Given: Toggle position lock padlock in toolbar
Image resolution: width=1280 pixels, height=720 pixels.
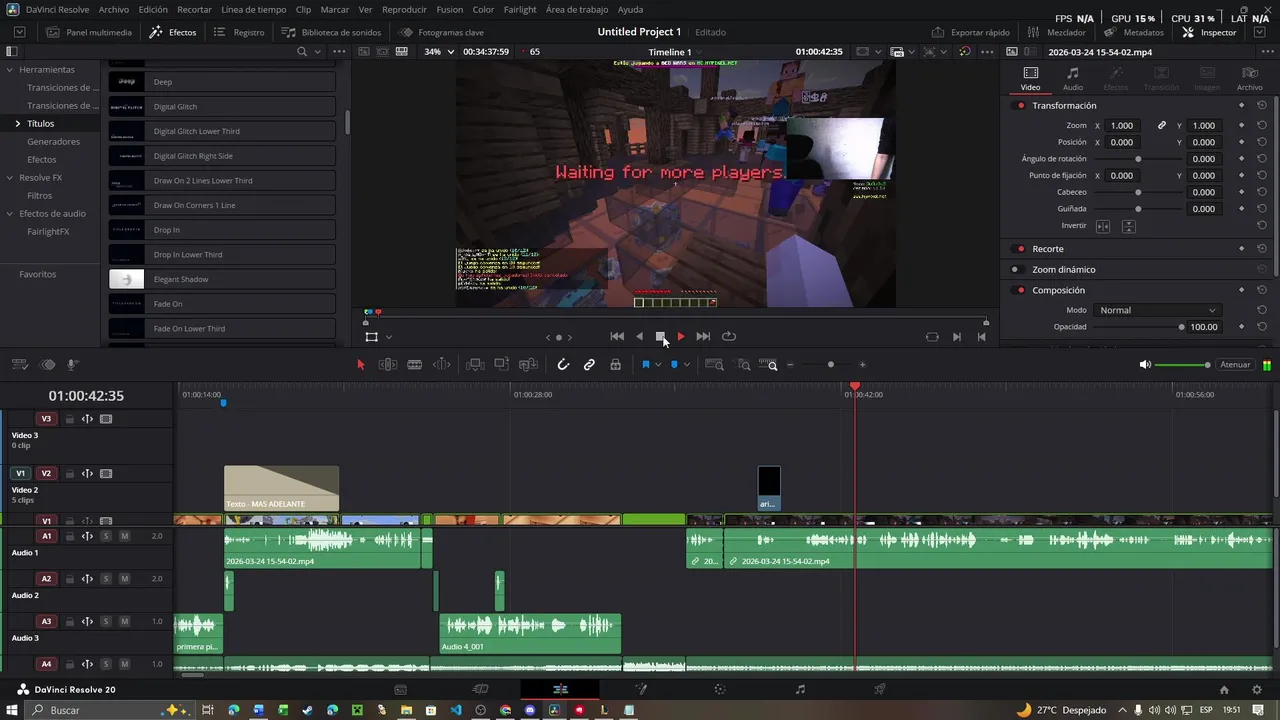Looking at the screenshot, I should (x=615, y=365).
